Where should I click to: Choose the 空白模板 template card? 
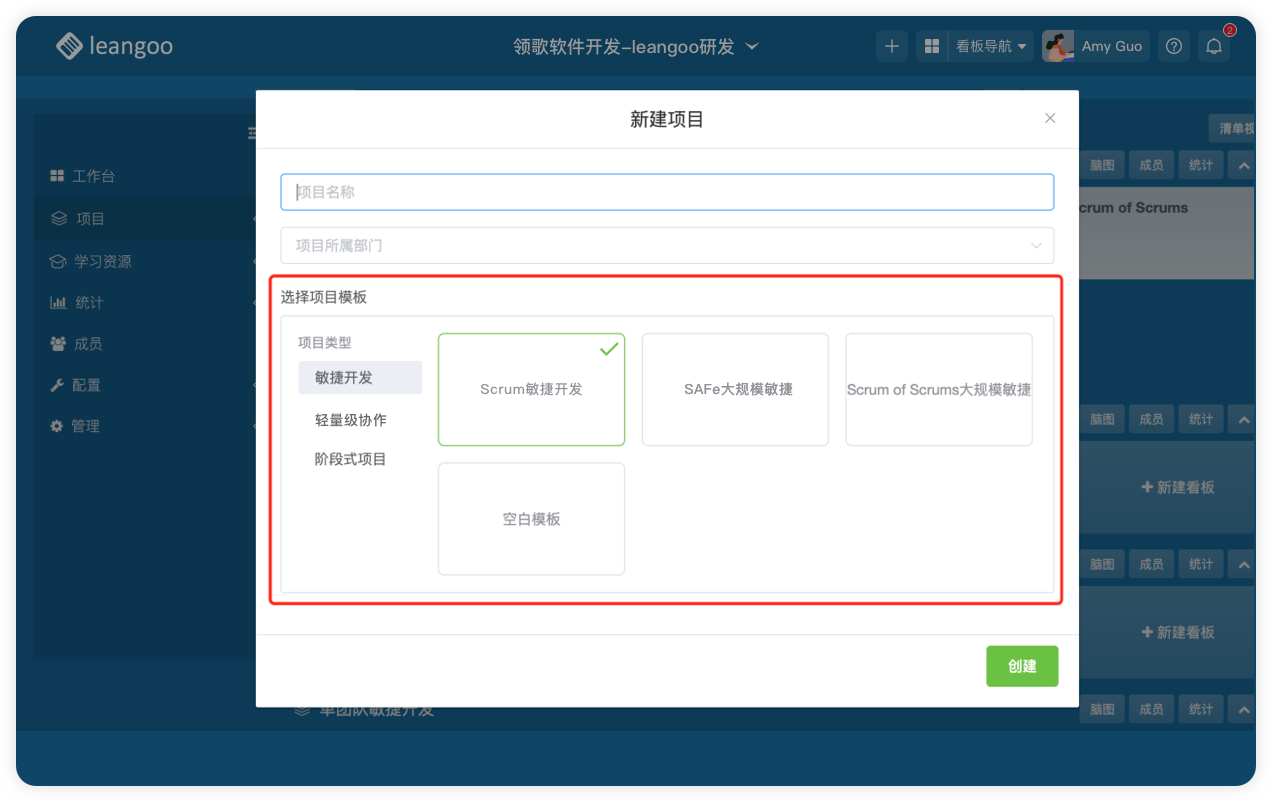coord(531,519)
